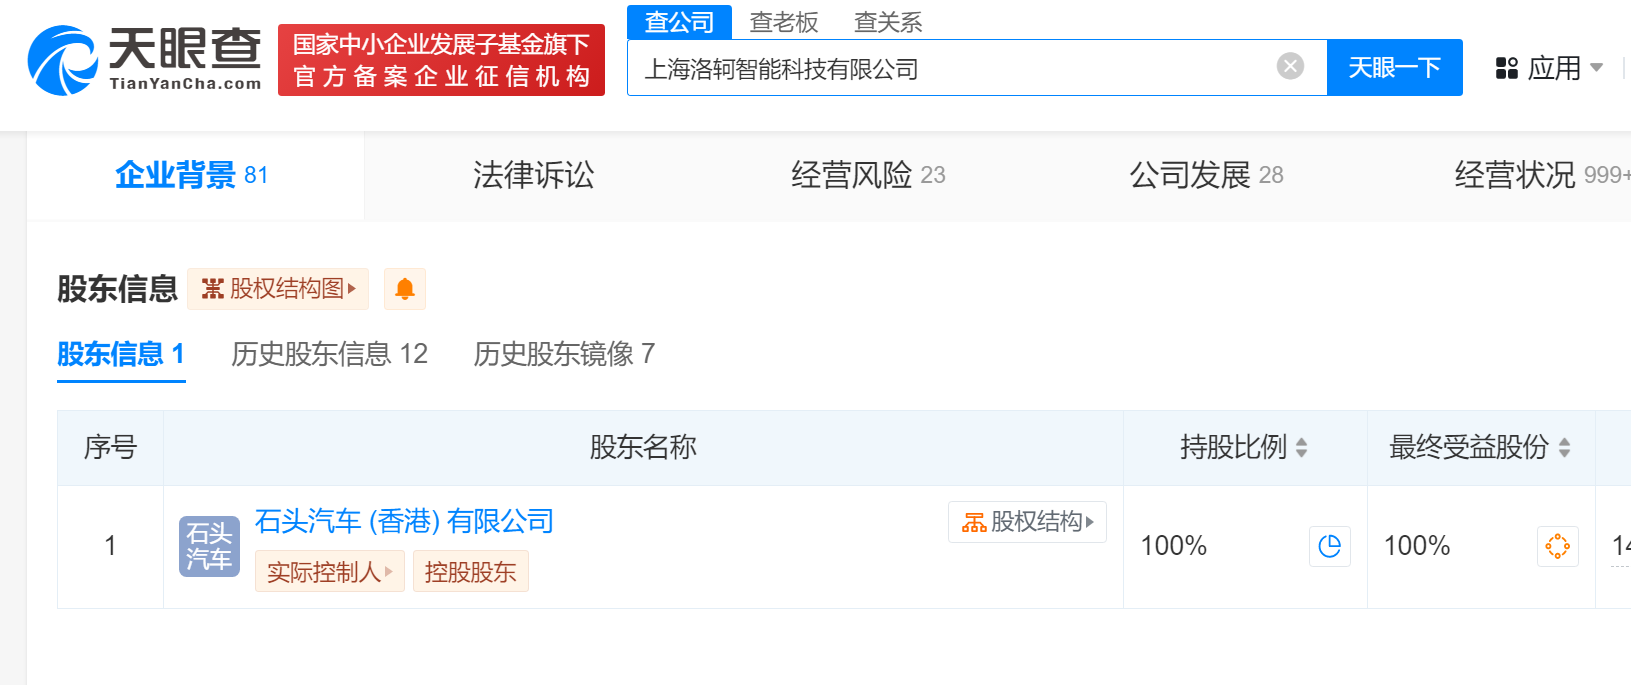Screen dimensions: 1631x685
Task: Clear the search box with X icon
Action: coord(1290,66)
